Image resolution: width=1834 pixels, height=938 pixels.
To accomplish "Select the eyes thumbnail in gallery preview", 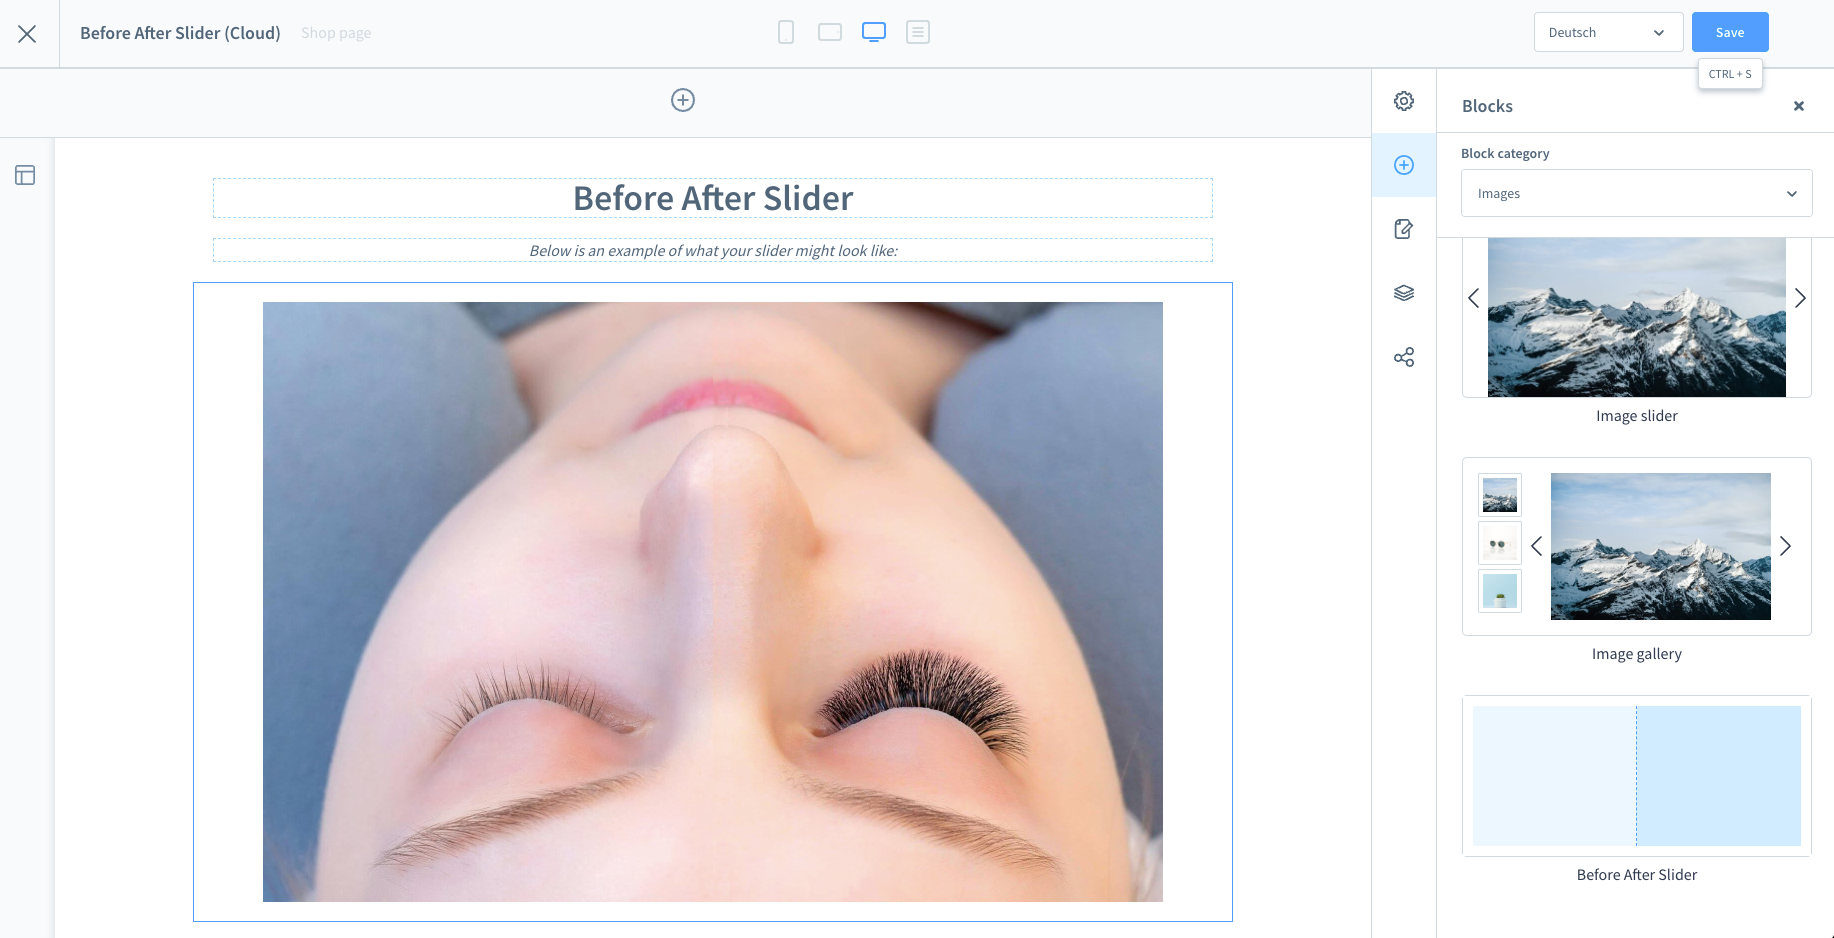I will coord(1500,543).
